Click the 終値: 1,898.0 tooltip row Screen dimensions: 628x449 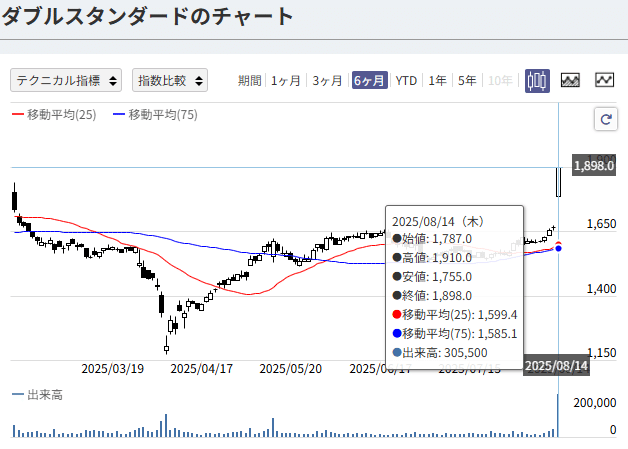pos(432,296)
